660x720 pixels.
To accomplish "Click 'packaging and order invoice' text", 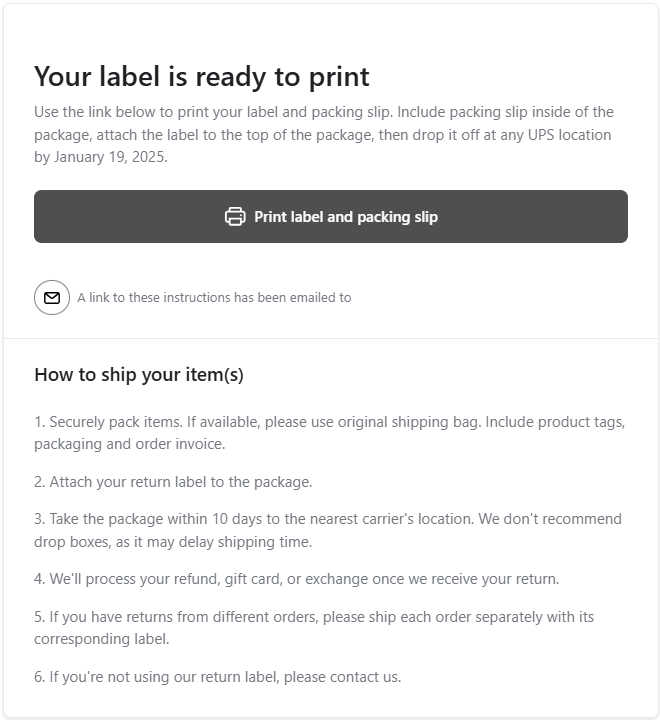I will click(130, 444).
